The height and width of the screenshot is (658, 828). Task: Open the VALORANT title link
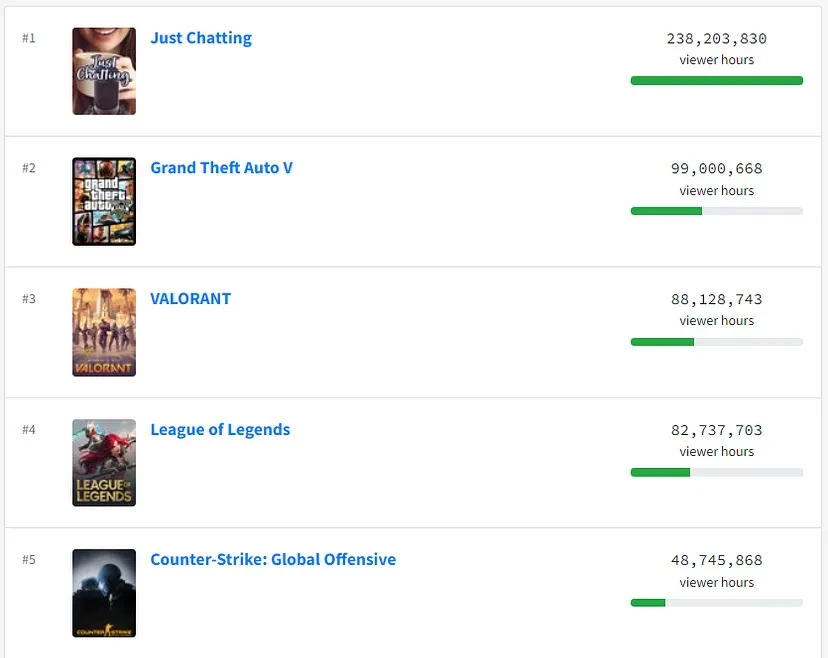tap(190, 299)
